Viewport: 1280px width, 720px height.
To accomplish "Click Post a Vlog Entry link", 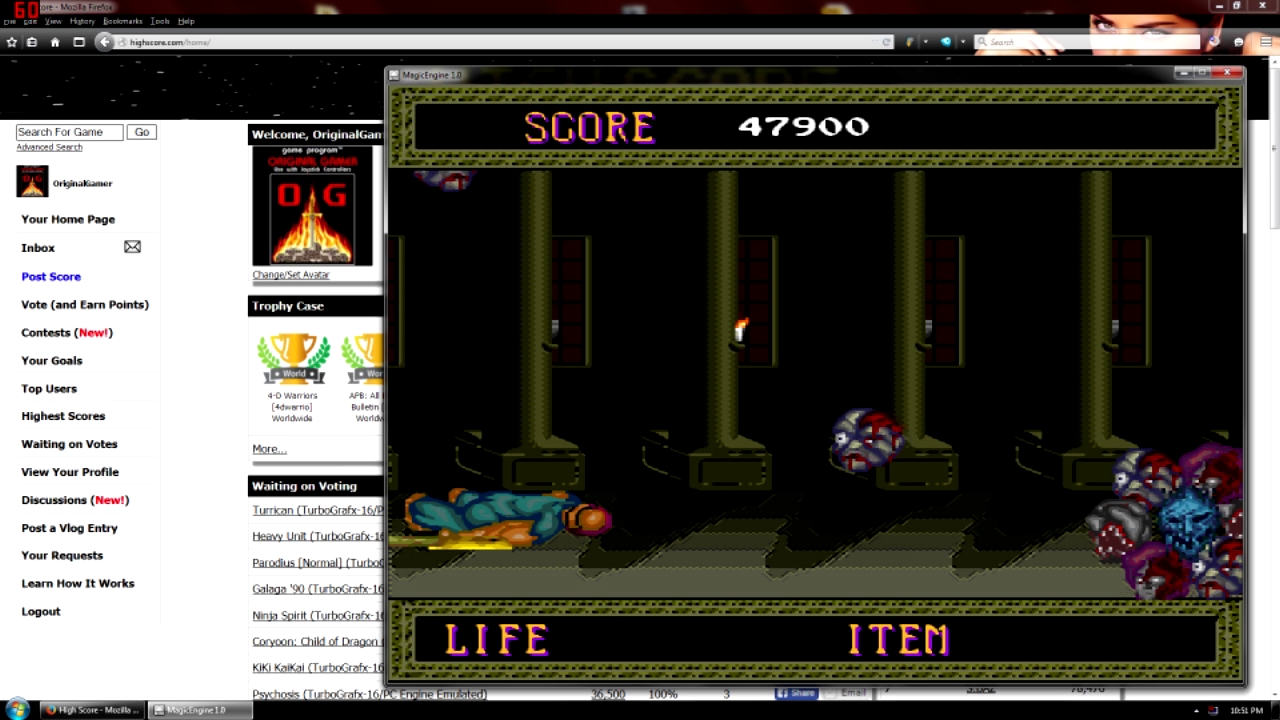I will pos(69,528).
